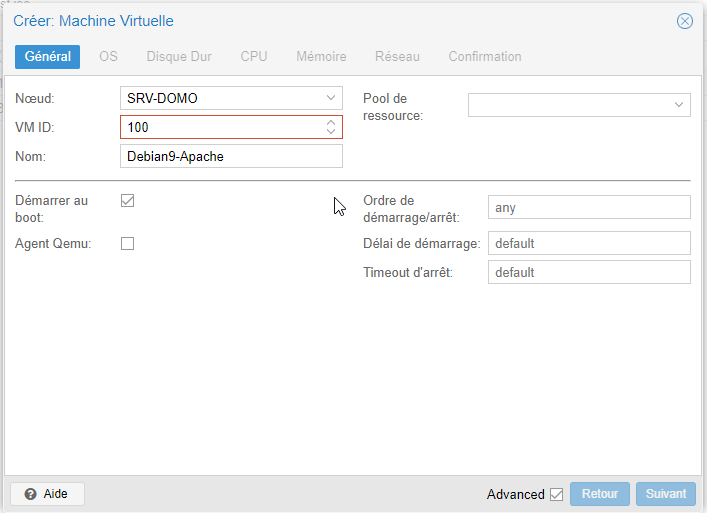
Task: Select the CPU tab
Action: (x=254, y=56)
